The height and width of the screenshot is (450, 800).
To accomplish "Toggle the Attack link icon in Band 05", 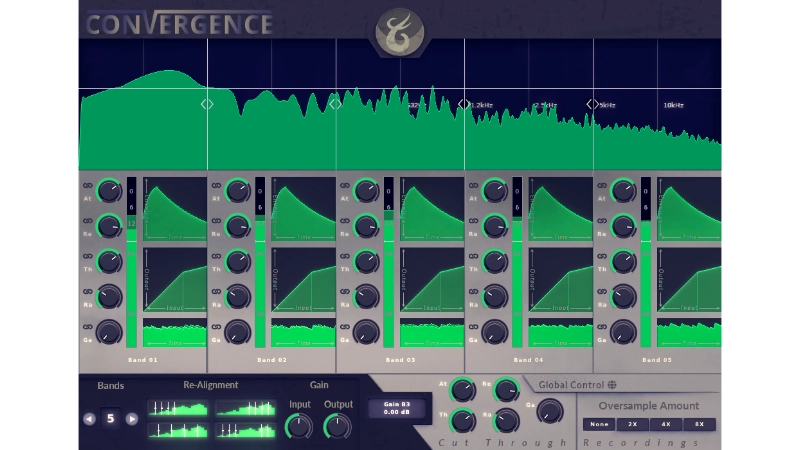I will (602, 186).
